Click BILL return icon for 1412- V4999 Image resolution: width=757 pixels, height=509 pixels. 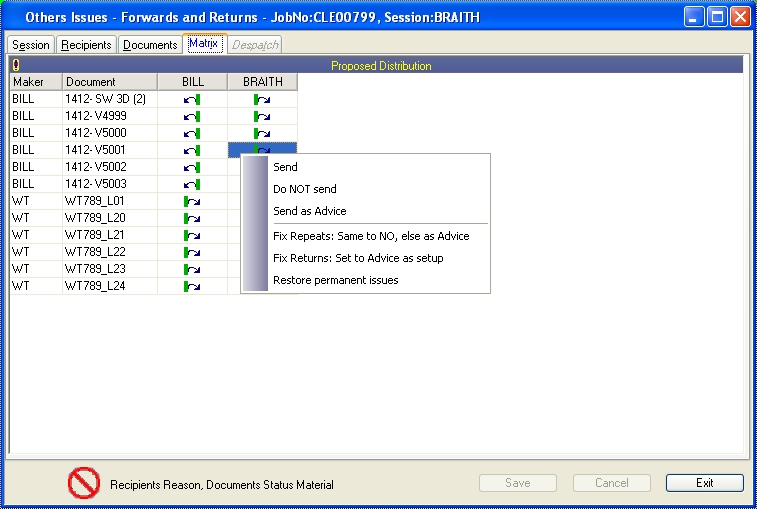click(192, 116)
